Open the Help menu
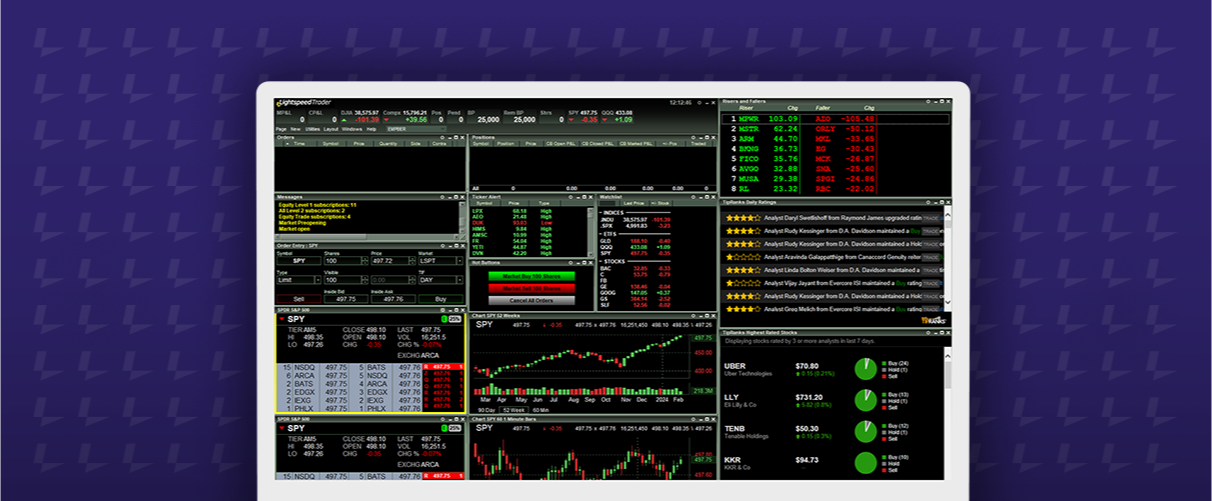This screenshot has width=1212, height=501. (x=371, y=129)
